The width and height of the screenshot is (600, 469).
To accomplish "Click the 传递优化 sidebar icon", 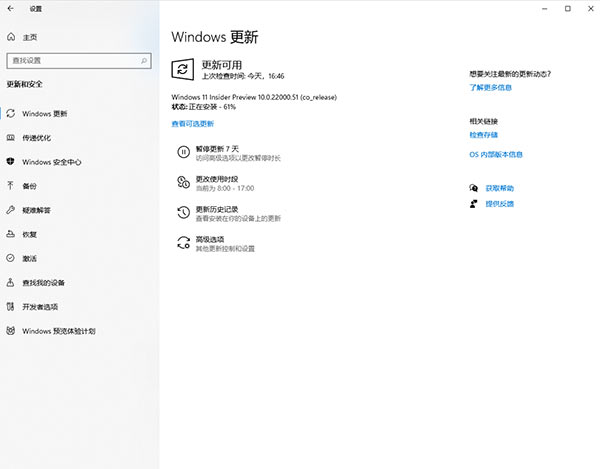I will point(11,138).
